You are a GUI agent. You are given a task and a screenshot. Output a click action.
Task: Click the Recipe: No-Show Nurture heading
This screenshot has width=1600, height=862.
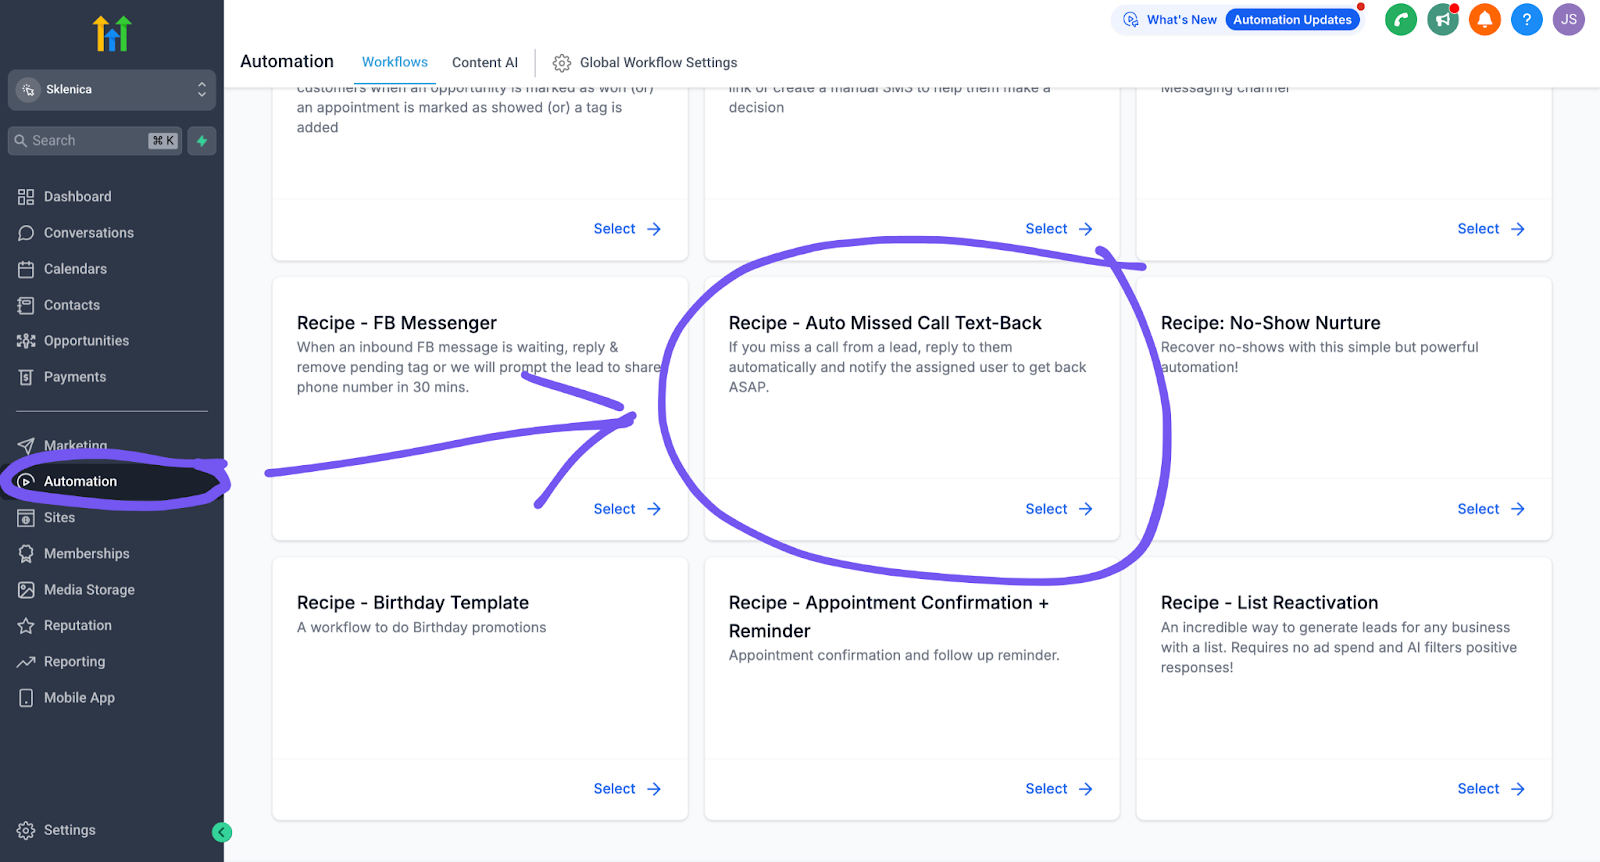point(1270,323)
